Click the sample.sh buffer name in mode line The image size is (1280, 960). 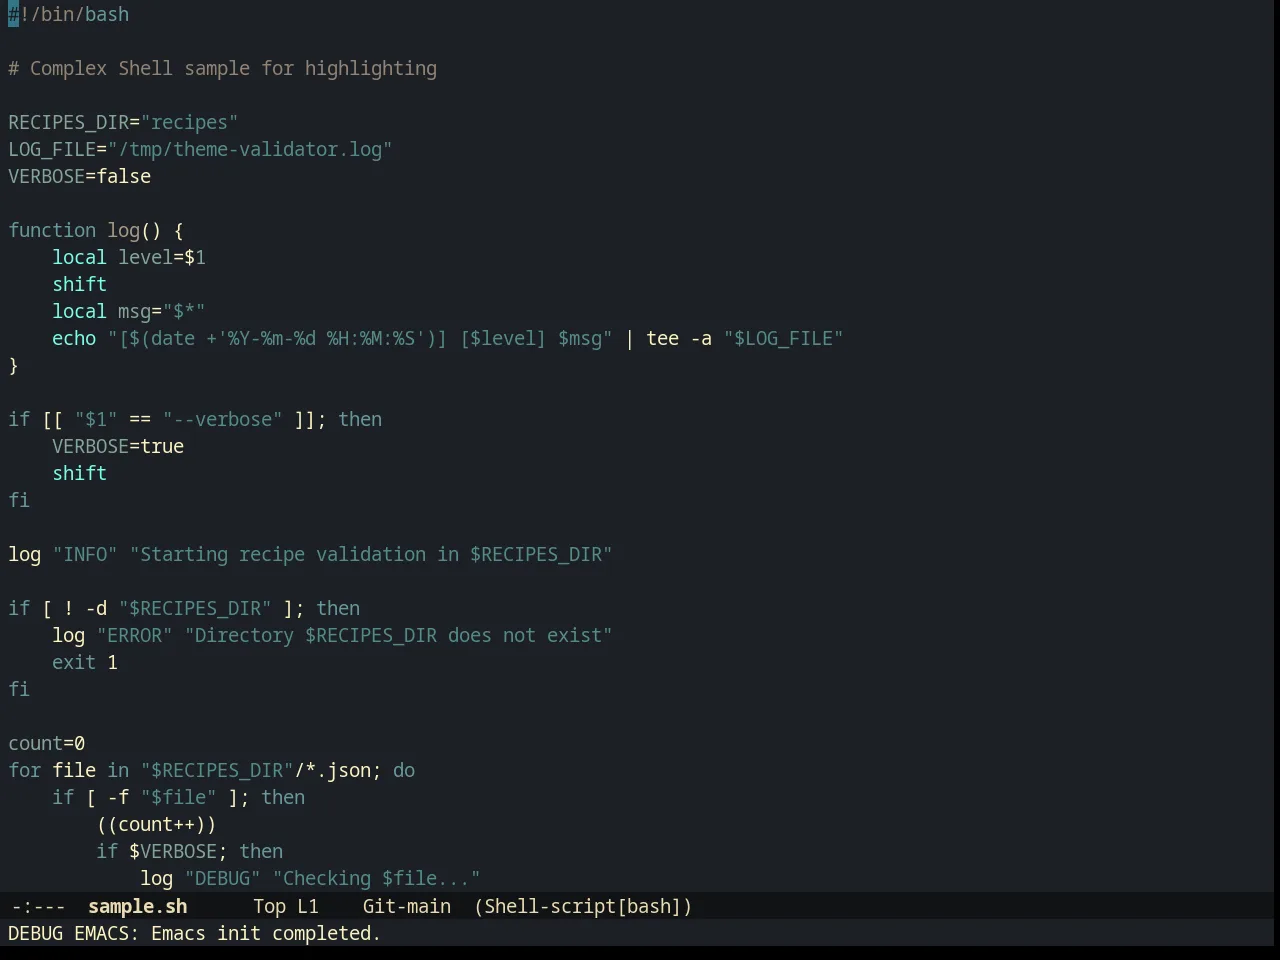(137, 906)
